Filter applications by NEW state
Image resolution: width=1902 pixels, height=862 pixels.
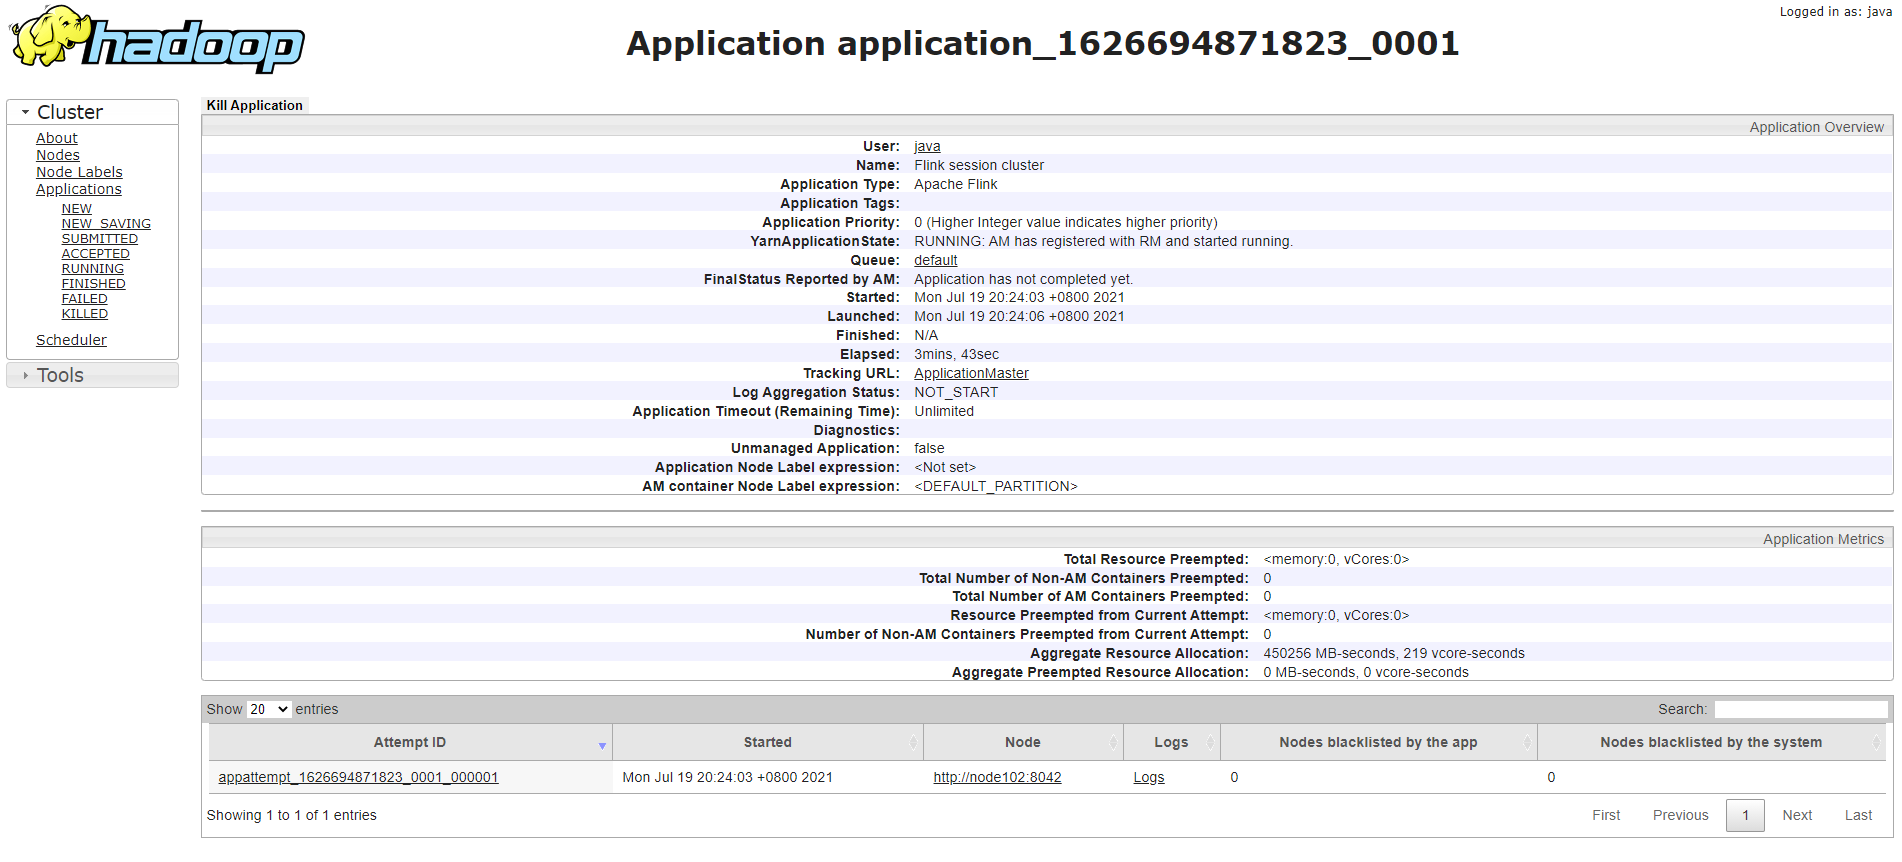(x=76, y=209)
